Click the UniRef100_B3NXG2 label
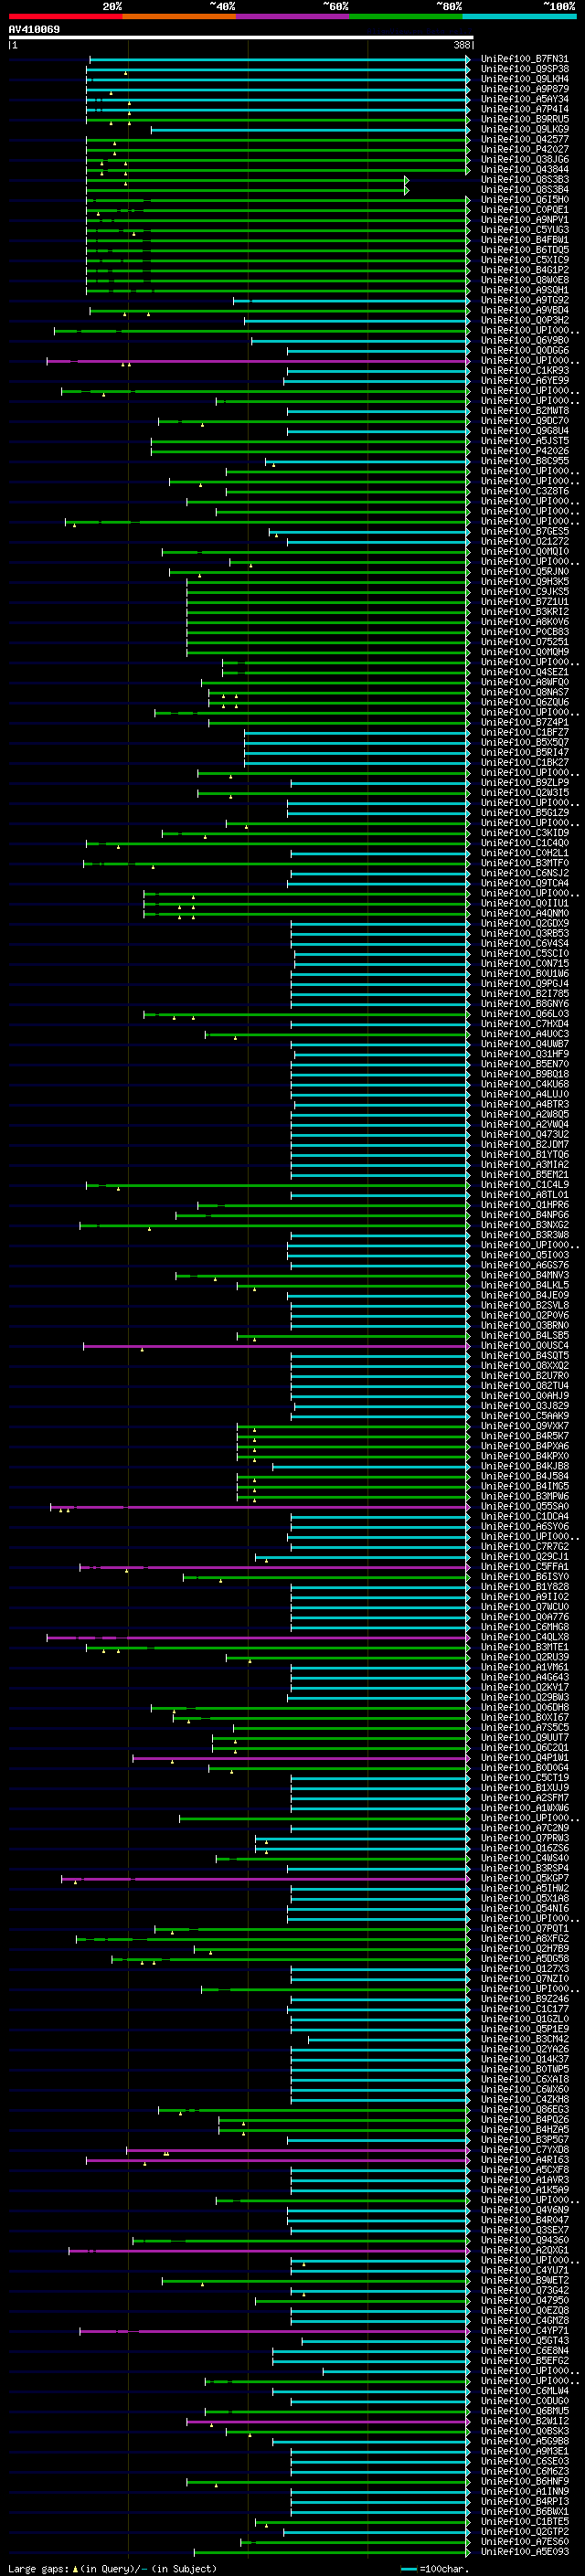585x2576 pixels. pos(525,1225)
